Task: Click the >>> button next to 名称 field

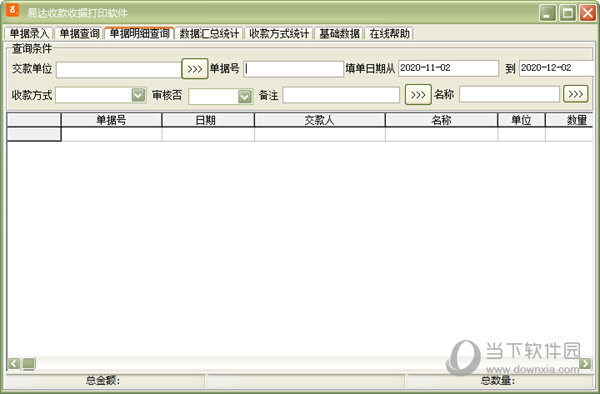Action: [576, 94]
